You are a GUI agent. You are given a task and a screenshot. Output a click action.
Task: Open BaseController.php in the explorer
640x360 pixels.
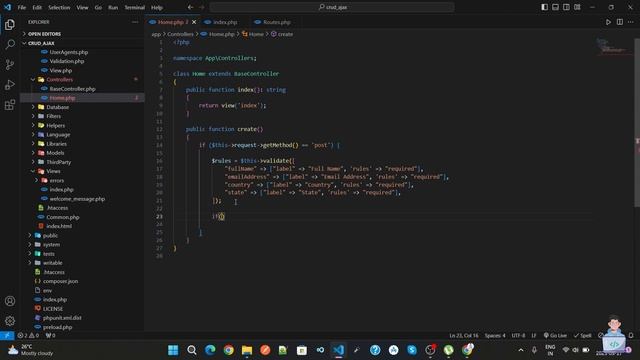tap(72, 89)
